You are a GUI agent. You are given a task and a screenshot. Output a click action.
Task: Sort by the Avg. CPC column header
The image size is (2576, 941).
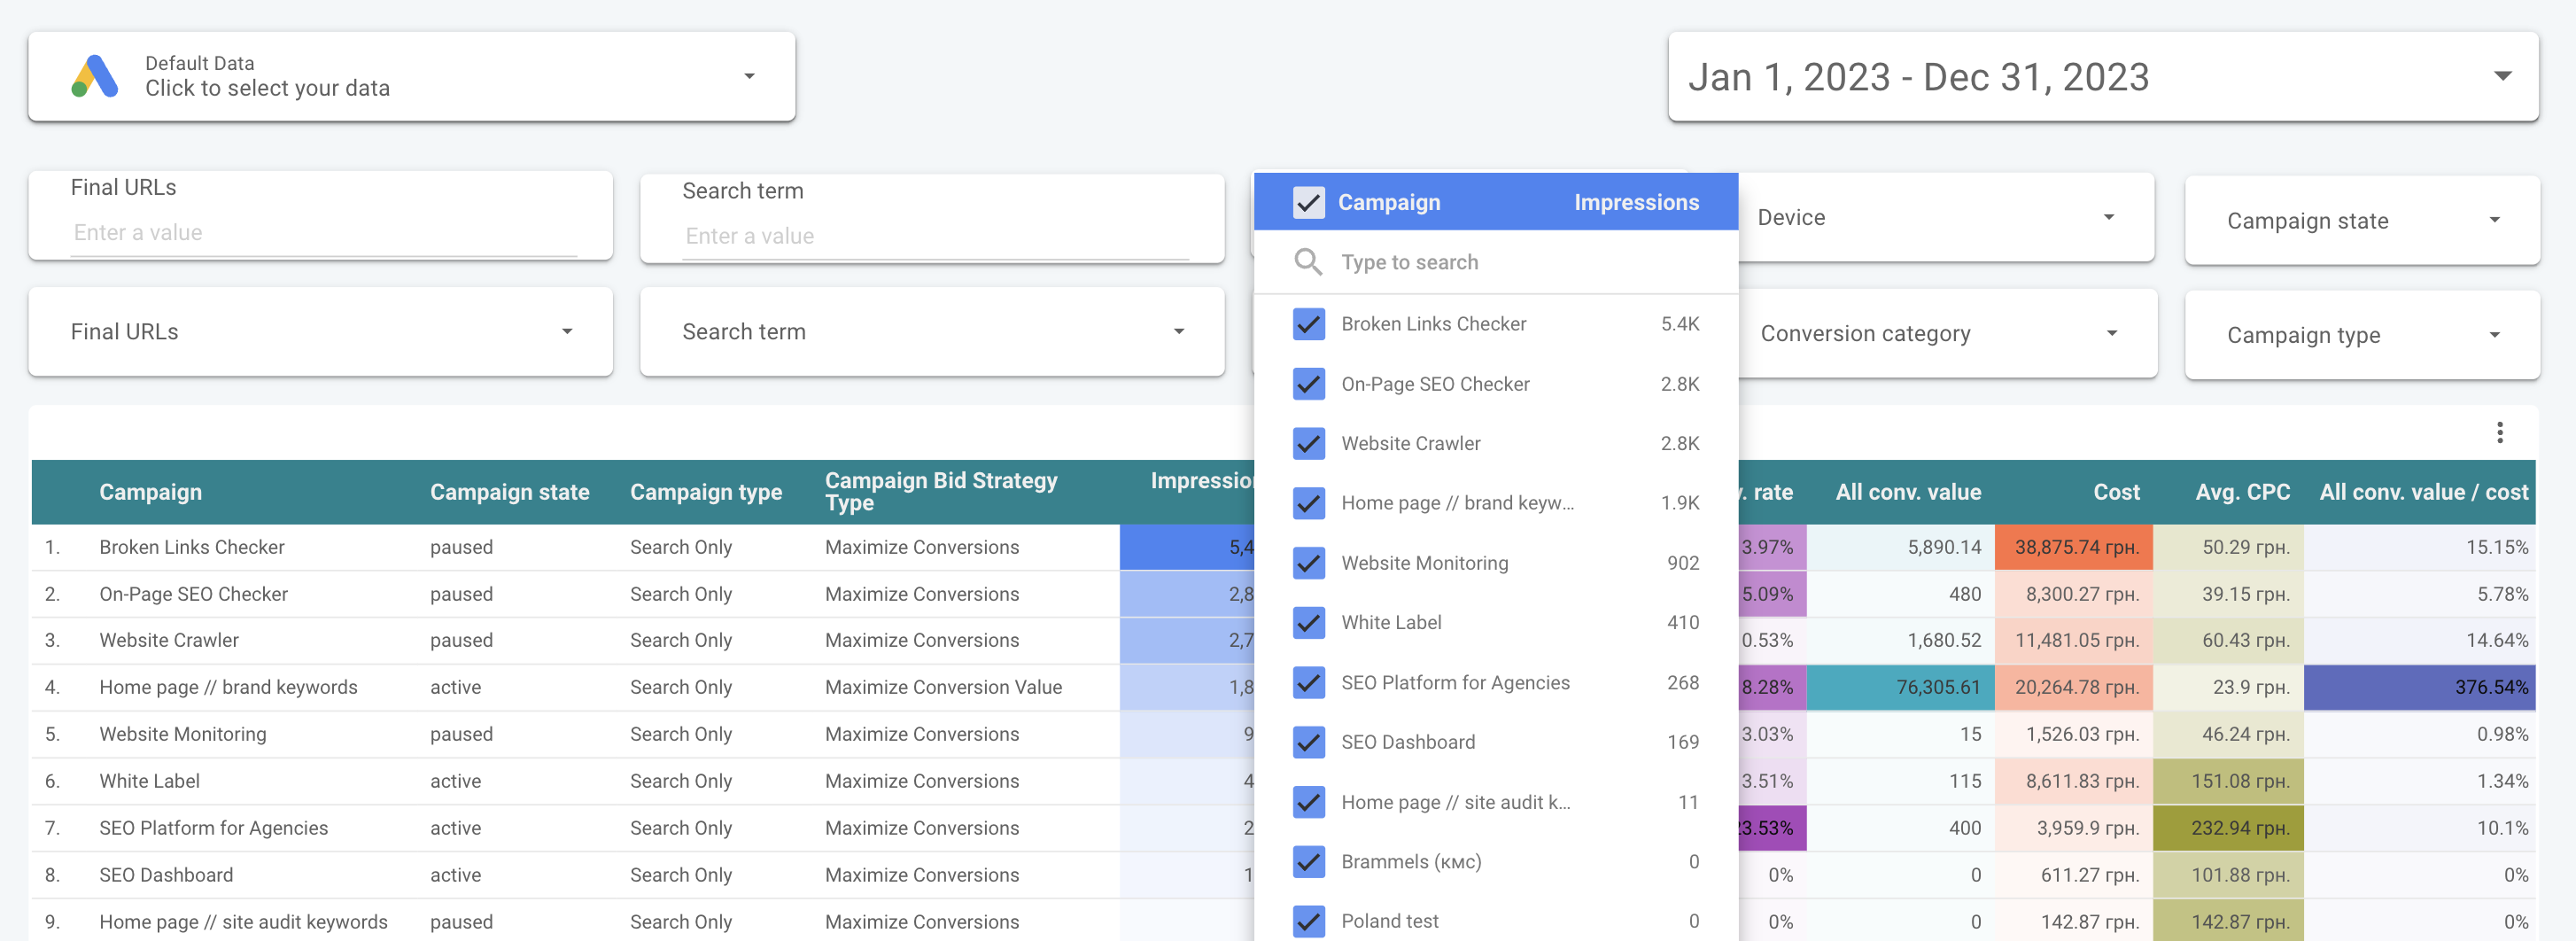[x=2242, y=492]
